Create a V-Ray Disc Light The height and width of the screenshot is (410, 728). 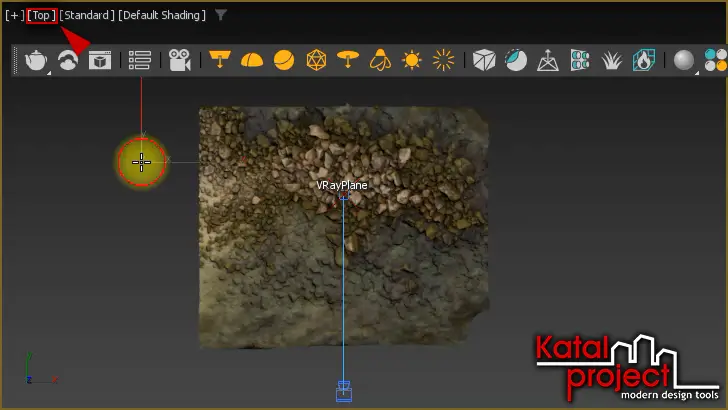[348, 59]
